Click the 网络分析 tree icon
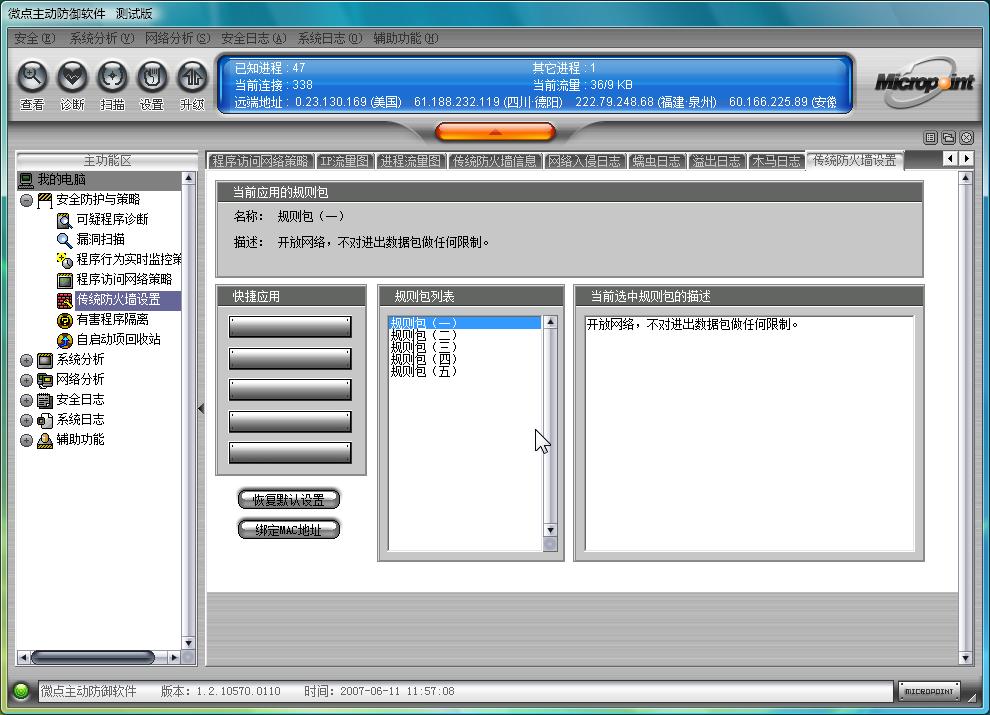 click(x=45, y=380)
